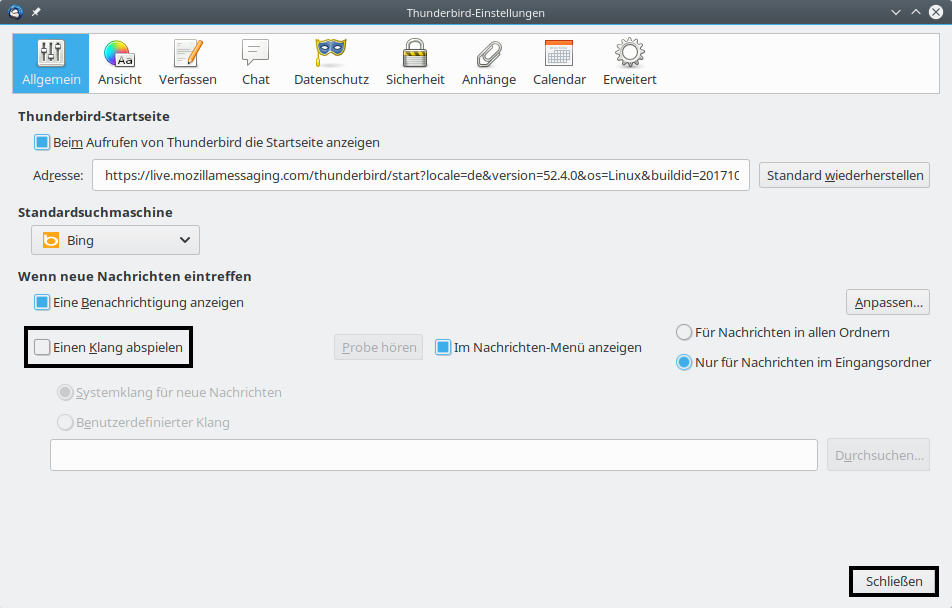Click the start page Adresse field
This screenshot has height=608, width=952.
pyautogui.click(x=420, y=176)
